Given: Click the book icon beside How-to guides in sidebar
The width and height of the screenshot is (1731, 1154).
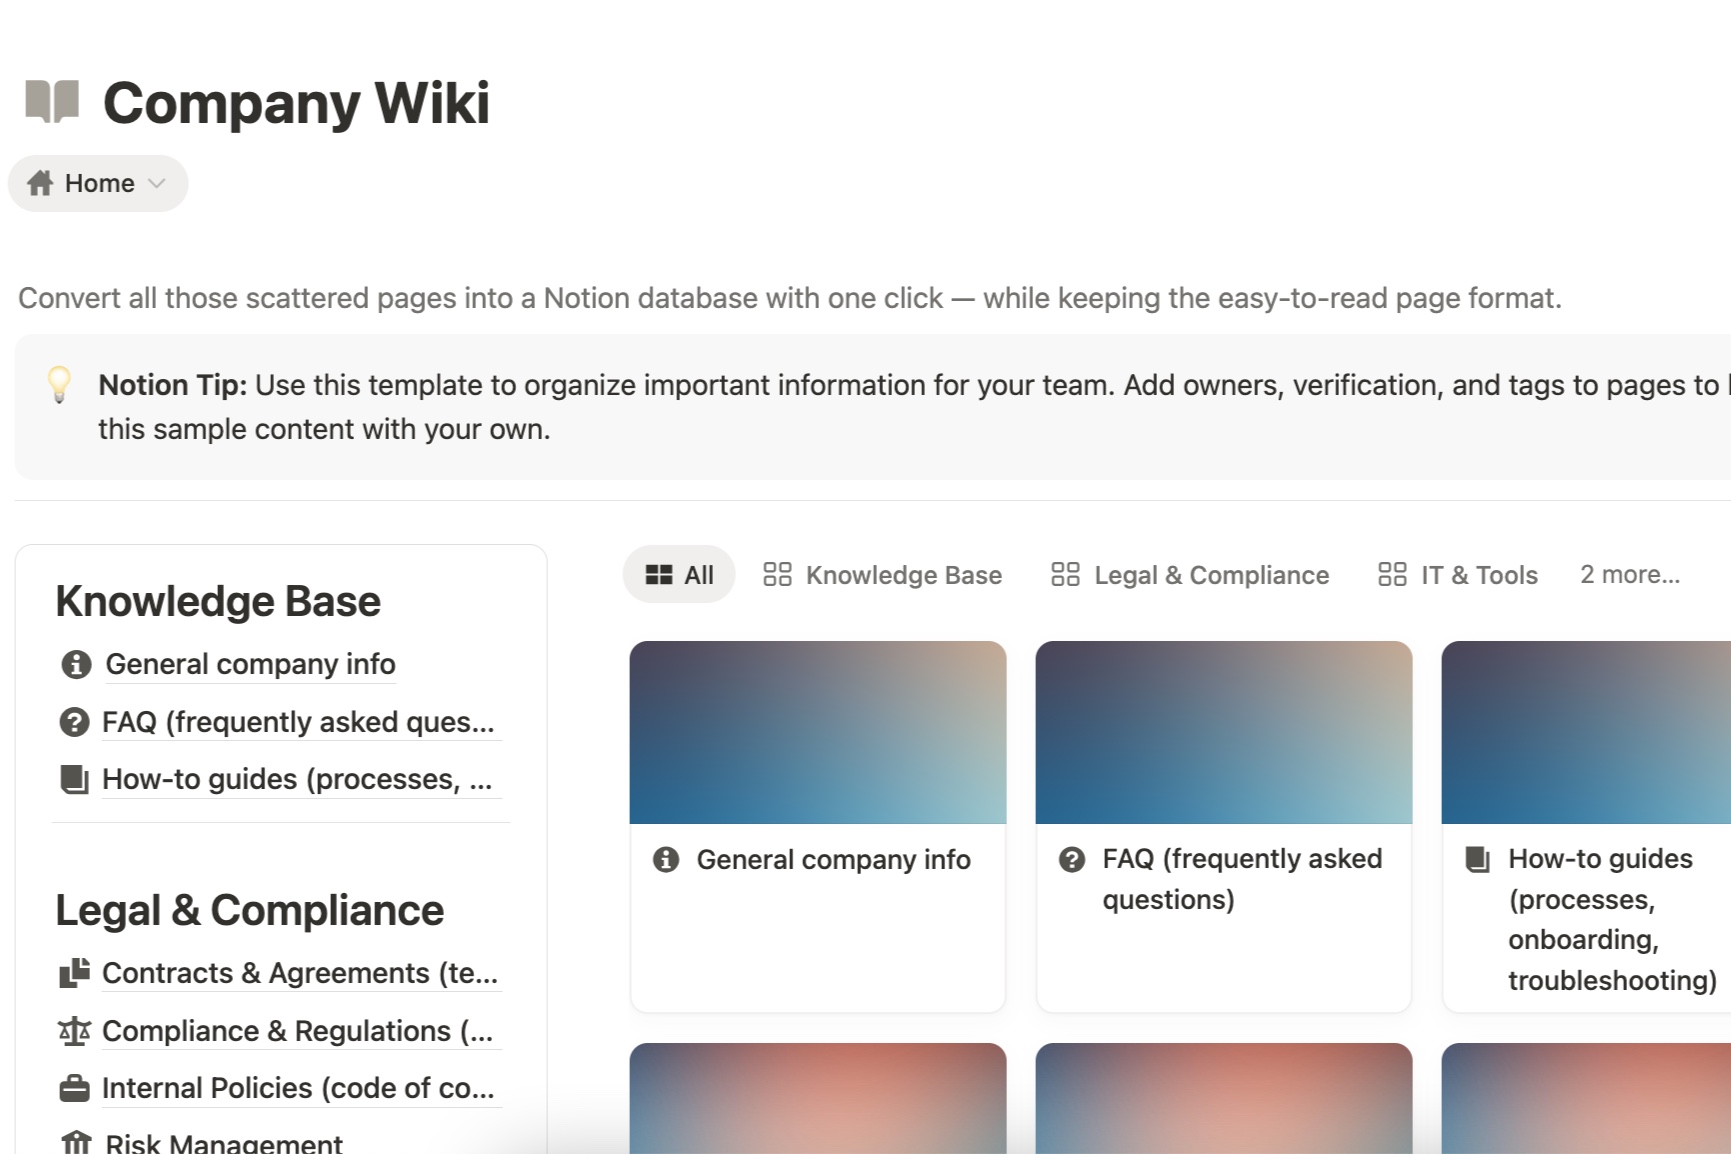Looking at the screenshot, I should click(x=74, y=779).
